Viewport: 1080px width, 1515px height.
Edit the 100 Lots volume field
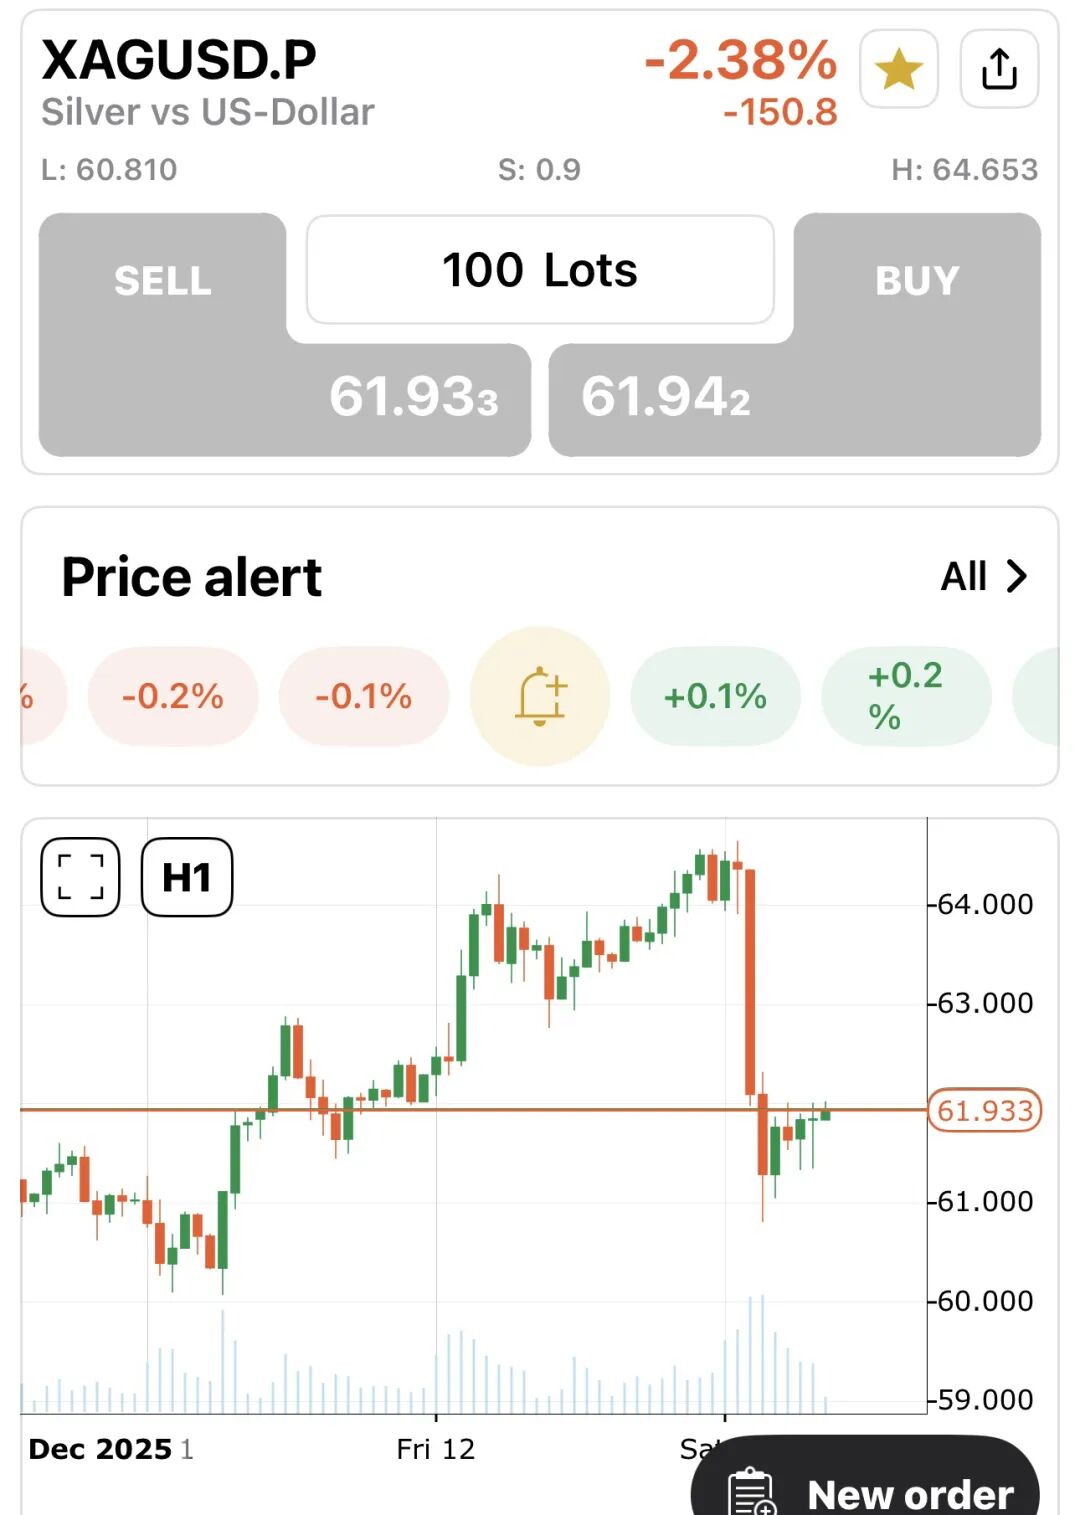pos(540,270)
